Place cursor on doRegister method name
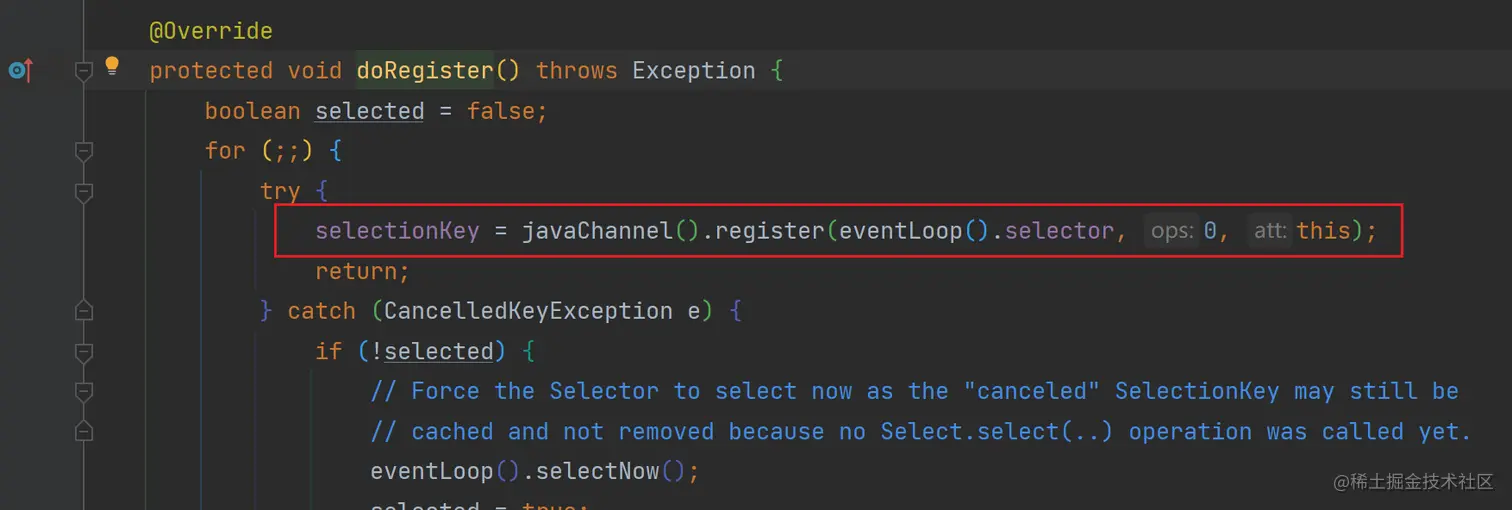Image resolution: width=1512 pixels, height=510 pixels. 425,71
